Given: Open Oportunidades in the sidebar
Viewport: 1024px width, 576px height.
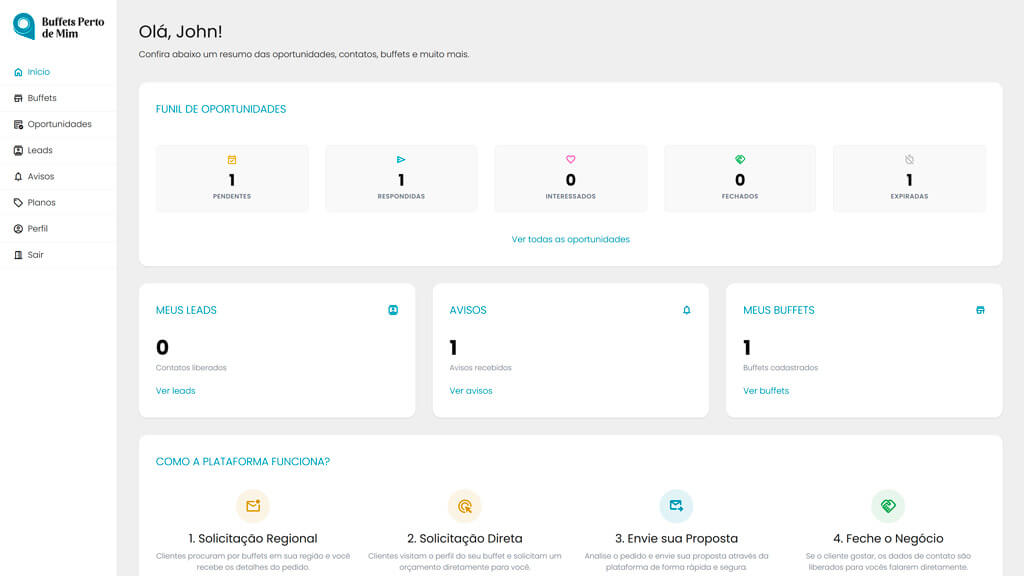Looking at the screenshot, I should [58, 124].
